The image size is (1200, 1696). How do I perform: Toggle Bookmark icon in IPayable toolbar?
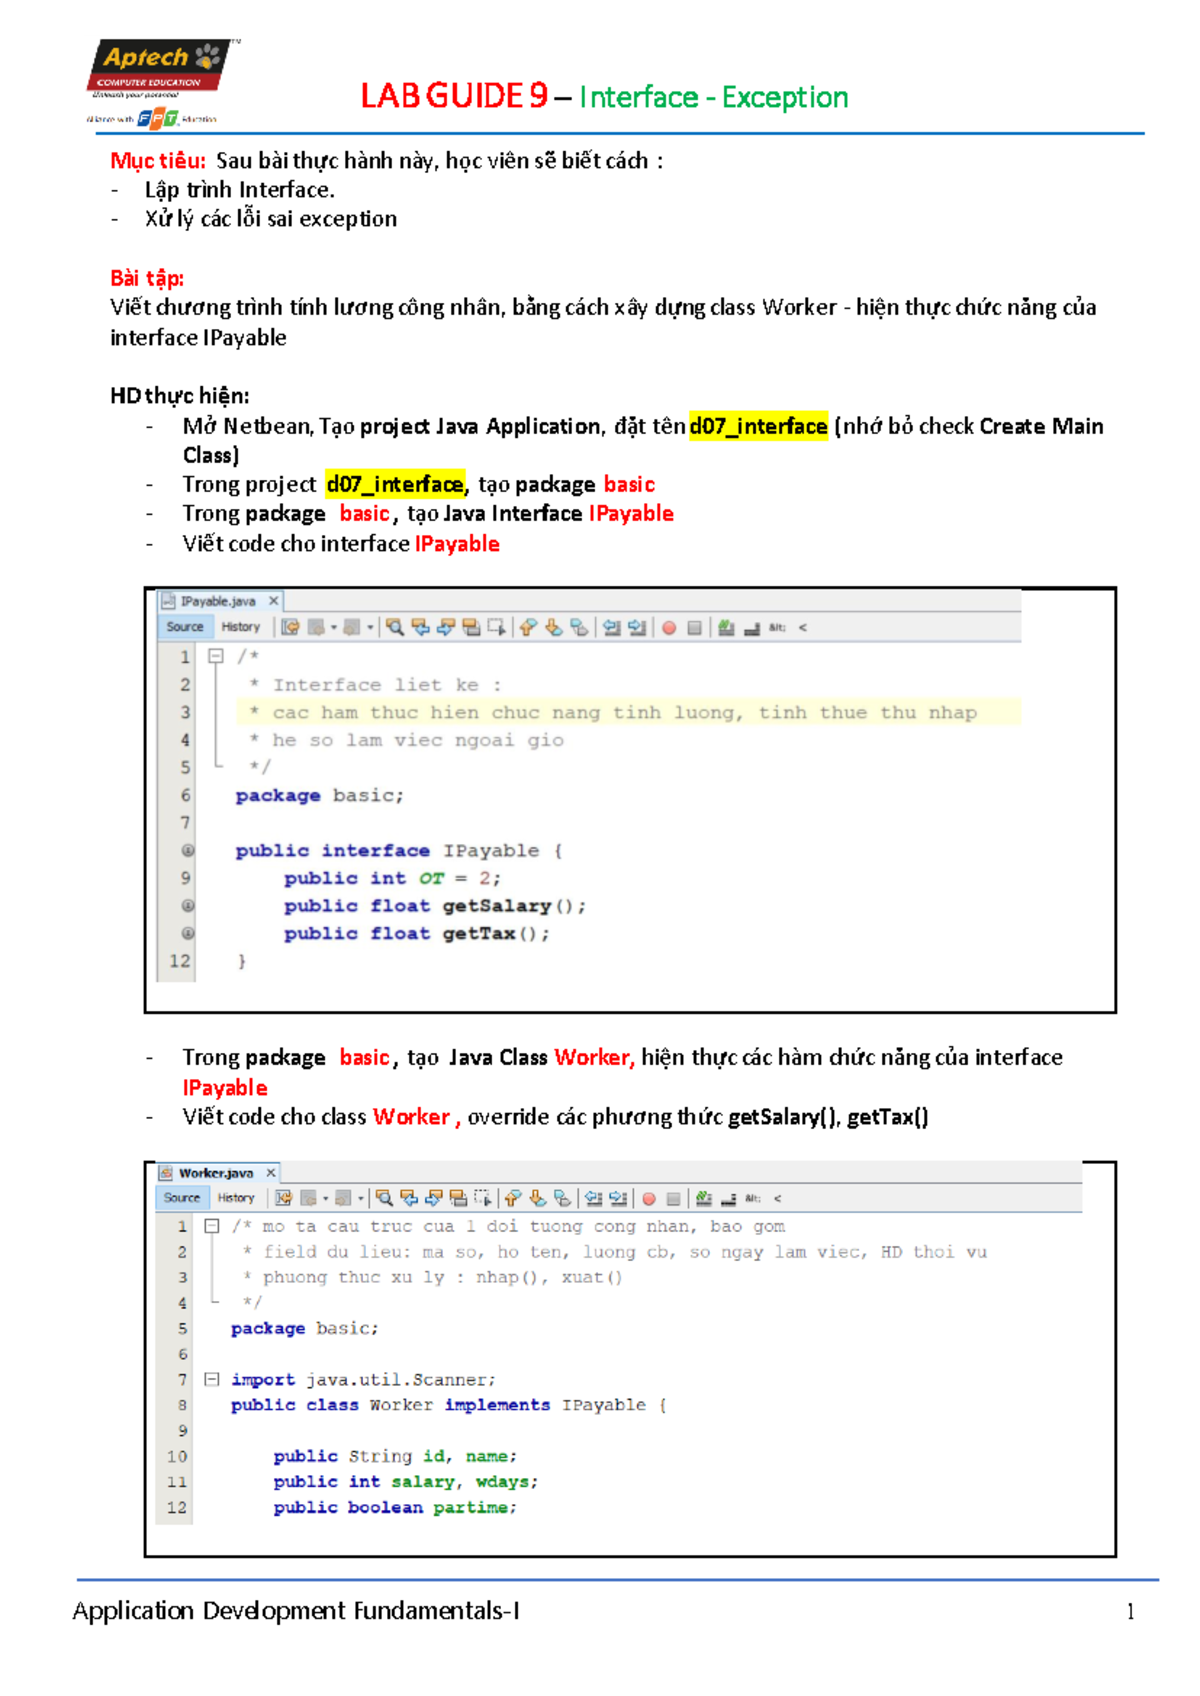tap(579, 627)
